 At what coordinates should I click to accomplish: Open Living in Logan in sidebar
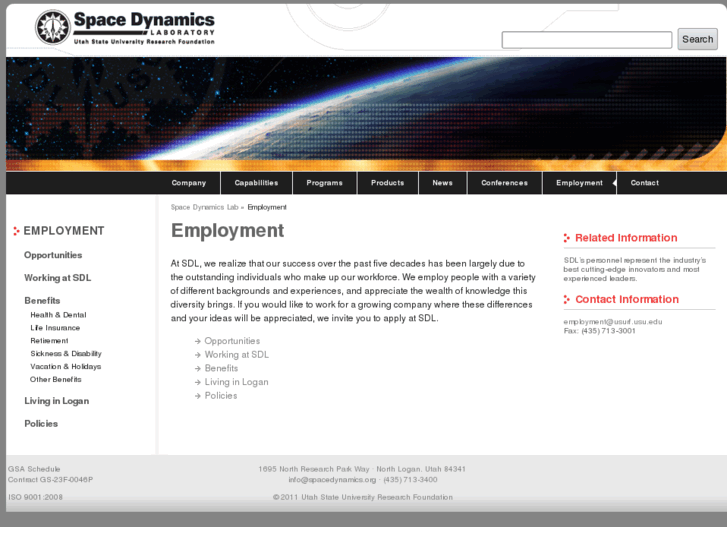pyautogui.click(x=57, y=401)
